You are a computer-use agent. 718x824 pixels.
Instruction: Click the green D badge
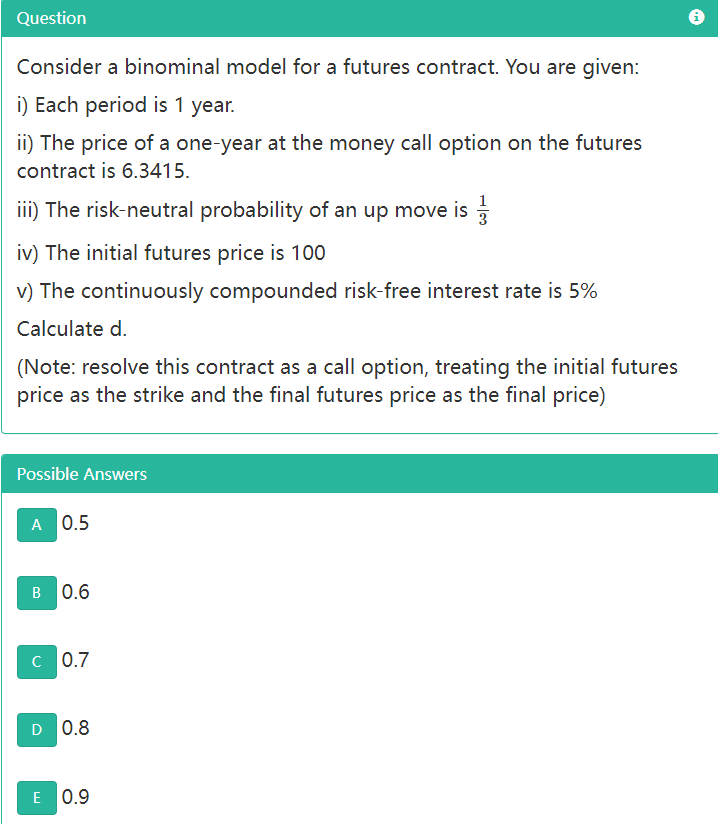click(36, 730)
